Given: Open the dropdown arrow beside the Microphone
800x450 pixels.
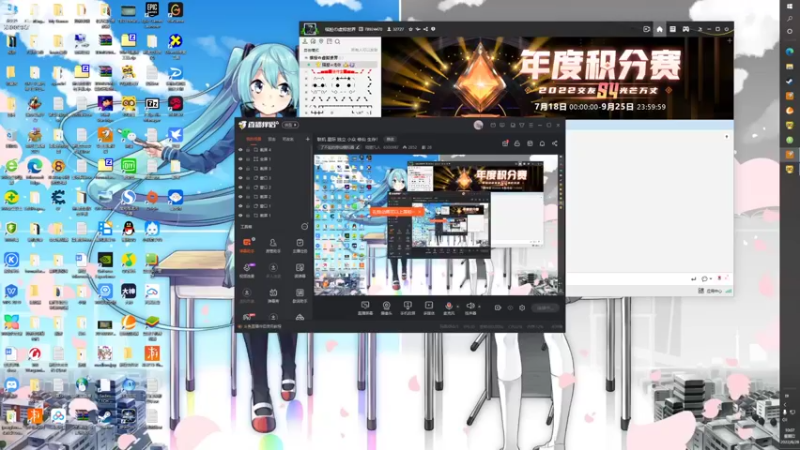Looking at the screenshot, I should pyautogui.click(x=457, y=307).
